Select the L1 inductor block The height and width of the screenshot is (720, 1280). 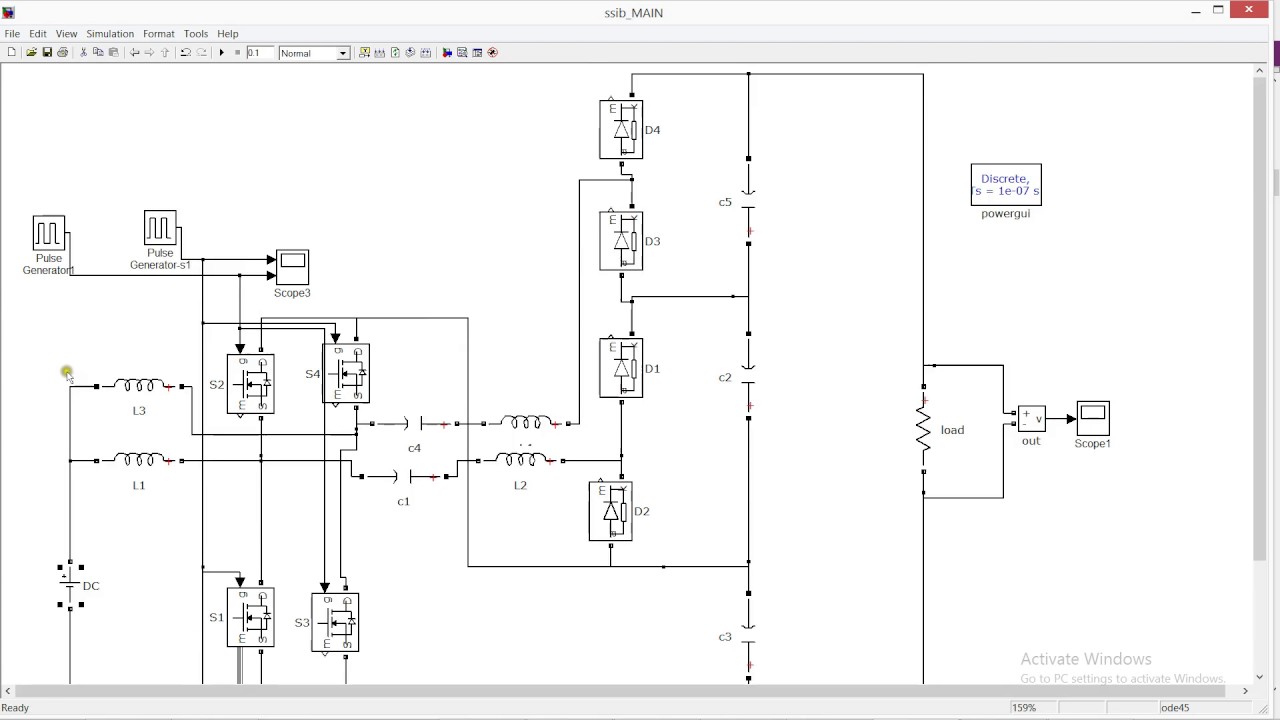(139, 460)
